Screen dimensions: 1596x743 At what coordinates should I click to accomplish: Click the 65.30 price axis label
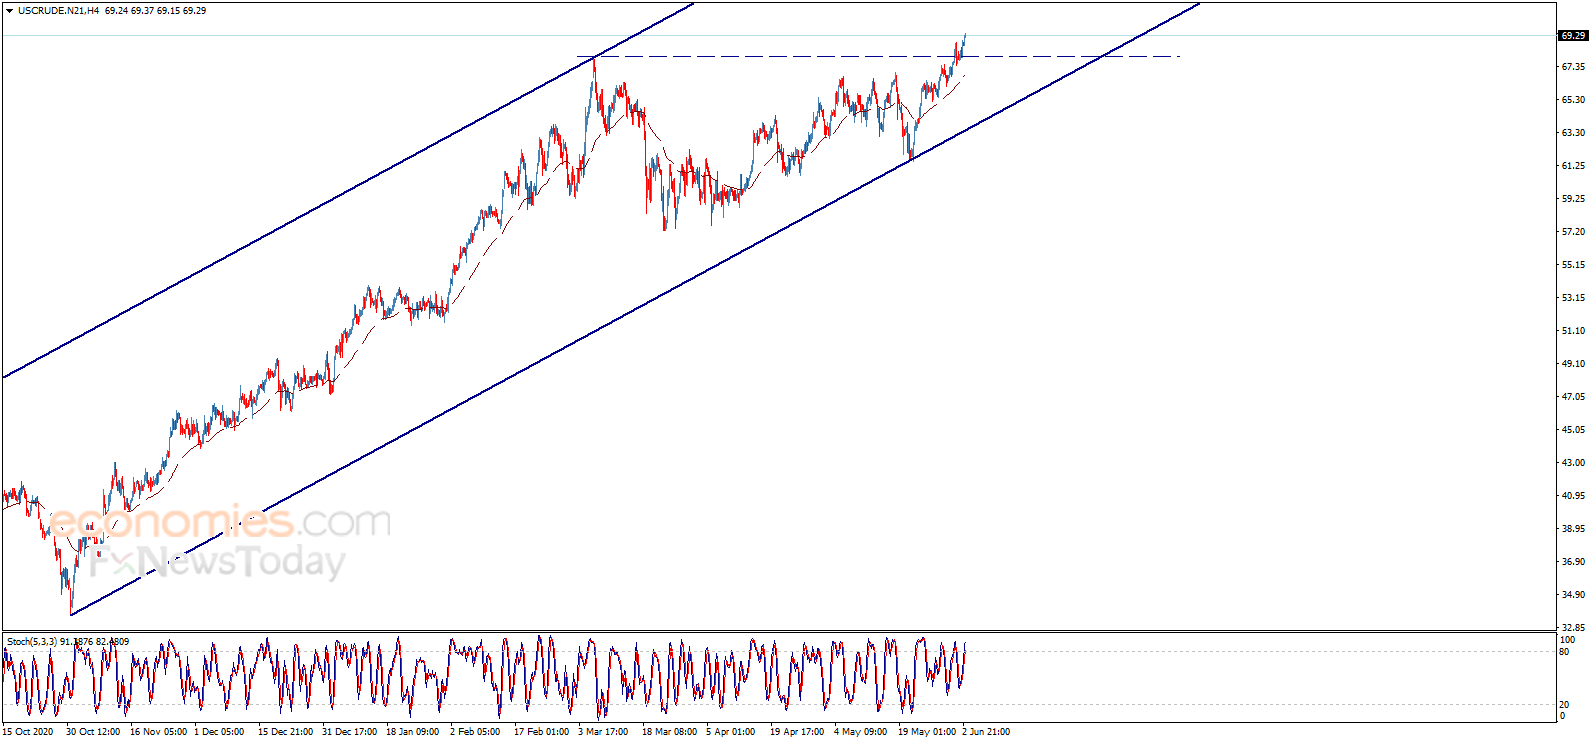point(1573,100)
